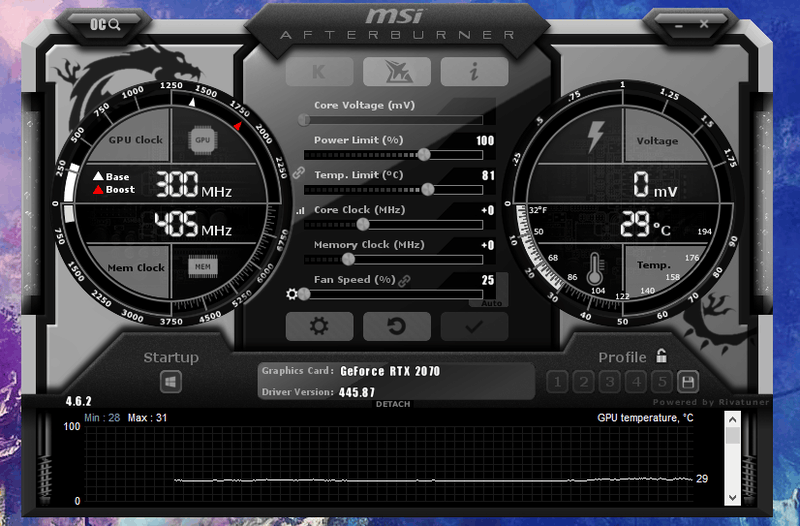This screenshot has width=800, height=526.
Task: Select profile slot 3
Action: pos(610,382)
